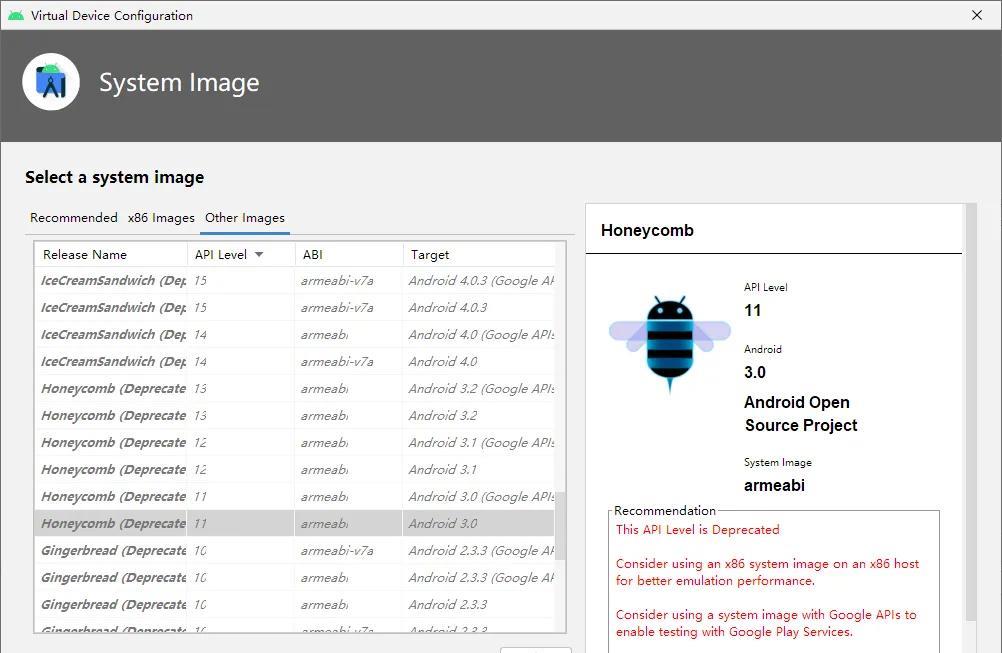Select the Android 4.0 armeabi-v7a row
This screenshot has width=1002, height=653.
tap(295, 362)
